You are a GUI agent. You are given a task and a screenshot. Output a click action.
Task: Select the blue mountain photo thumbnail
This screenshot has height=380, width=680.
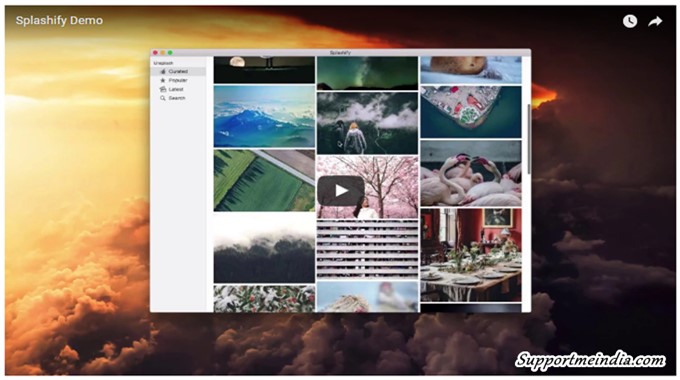coord(264,116)
